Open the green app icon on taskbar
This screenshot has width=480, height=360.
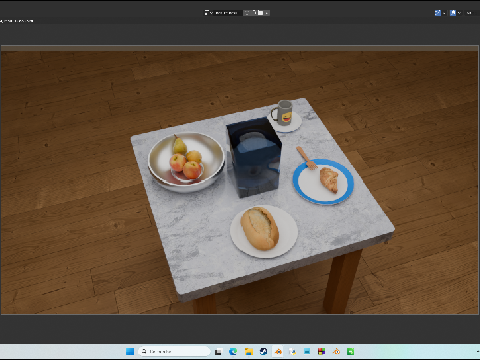351,351
